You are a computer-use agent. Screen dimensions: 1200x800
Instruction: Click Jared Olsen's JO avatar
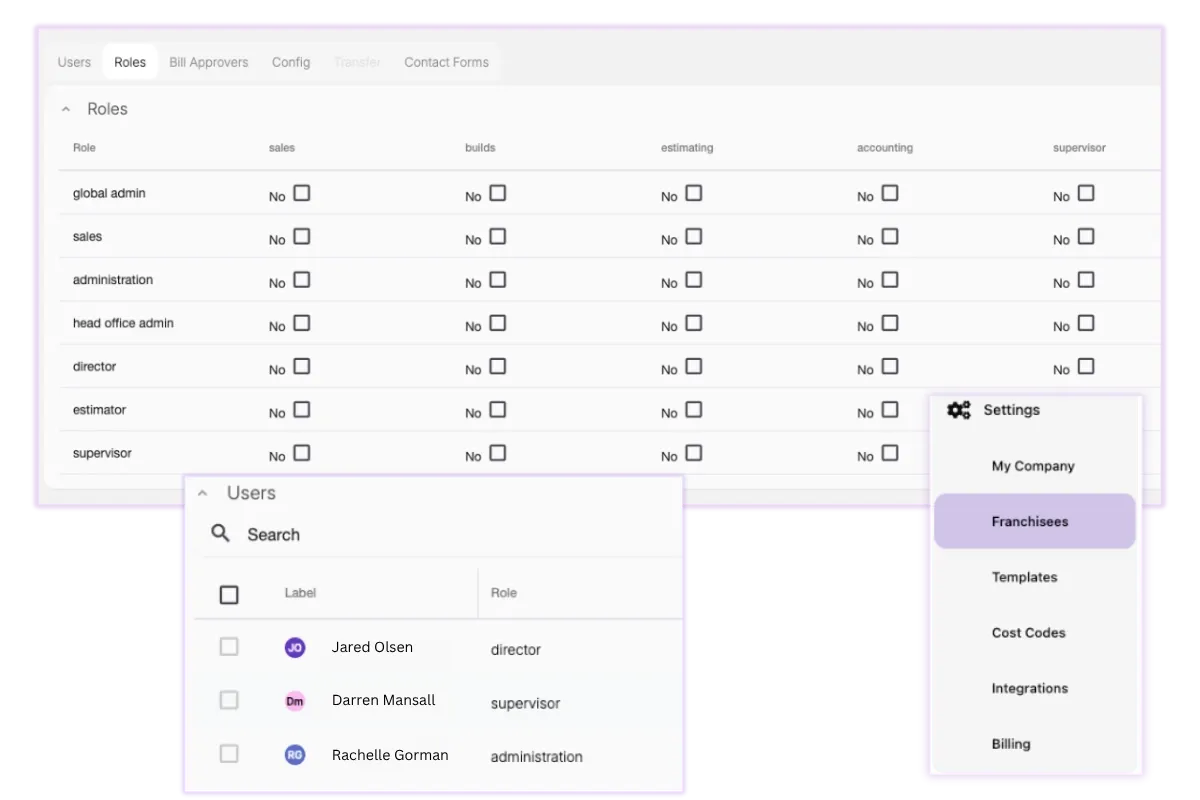click(295, 648)
